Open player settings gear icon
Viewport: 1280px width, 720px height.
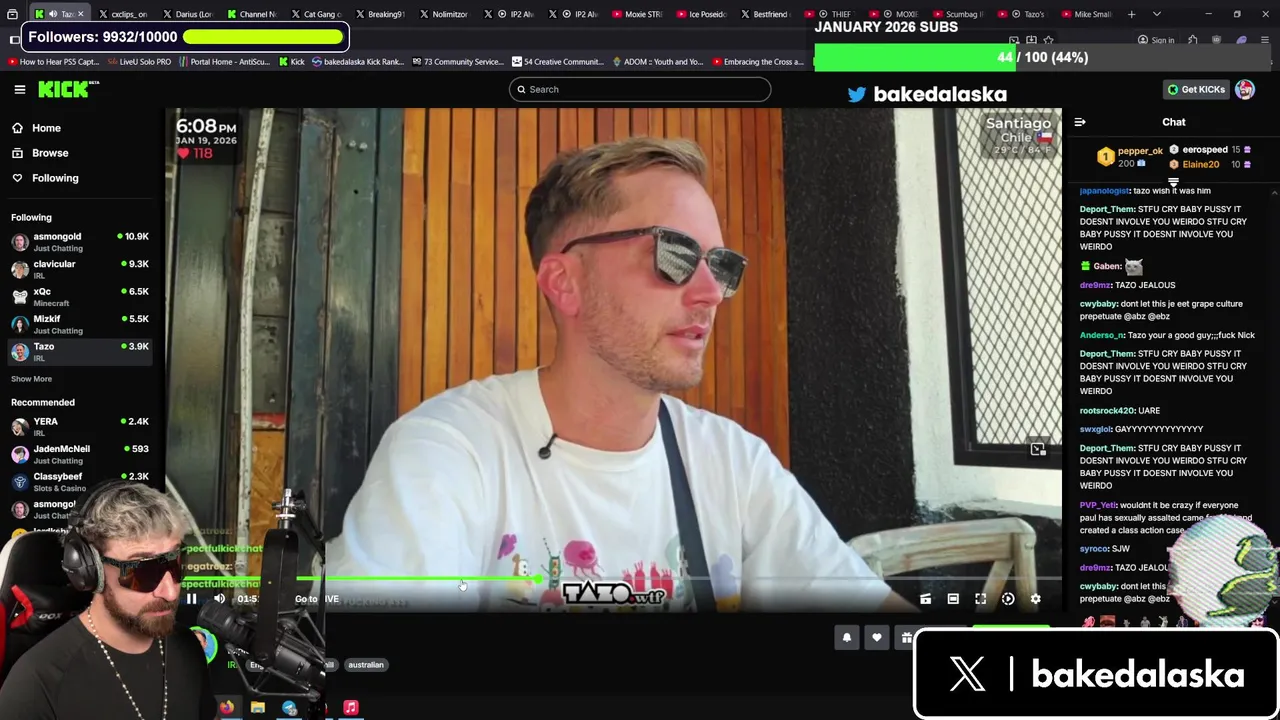pos(1036,599)
